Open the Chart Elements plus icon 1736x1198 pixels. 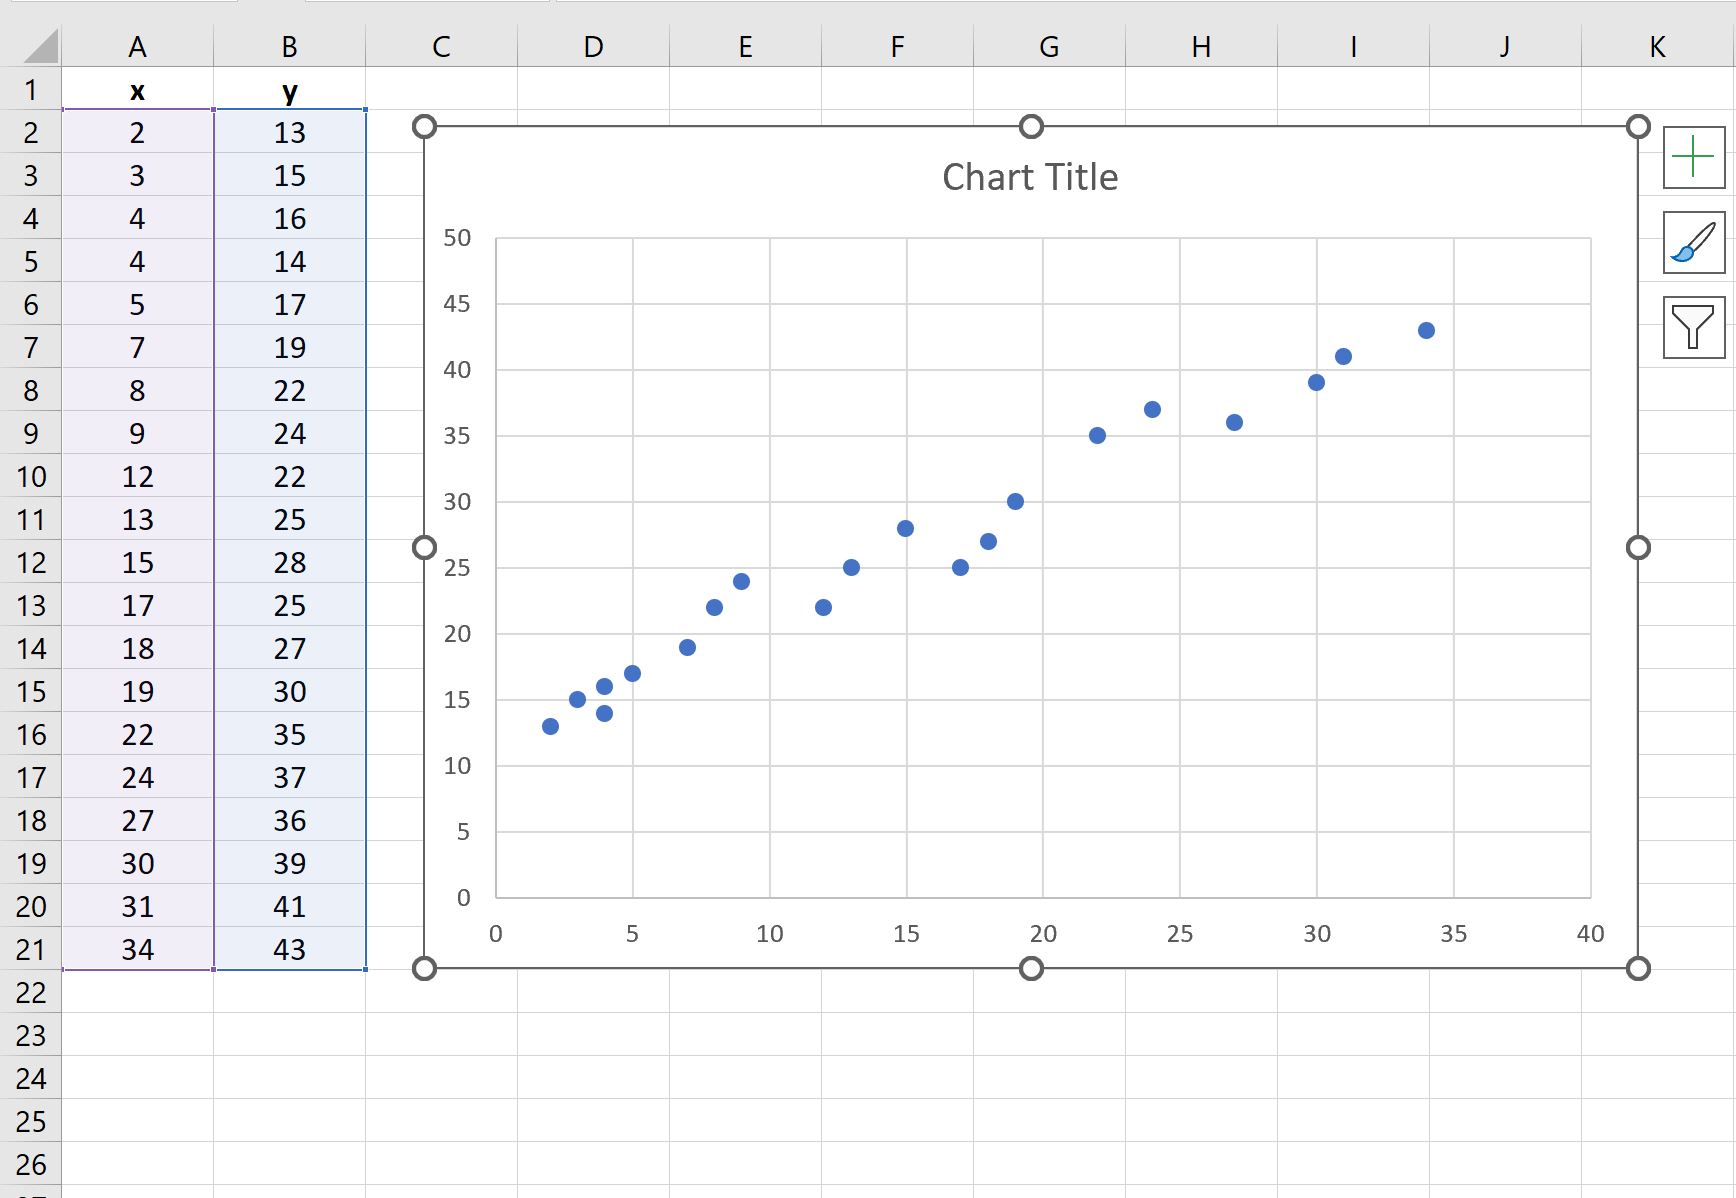[x=1692, y=157]
